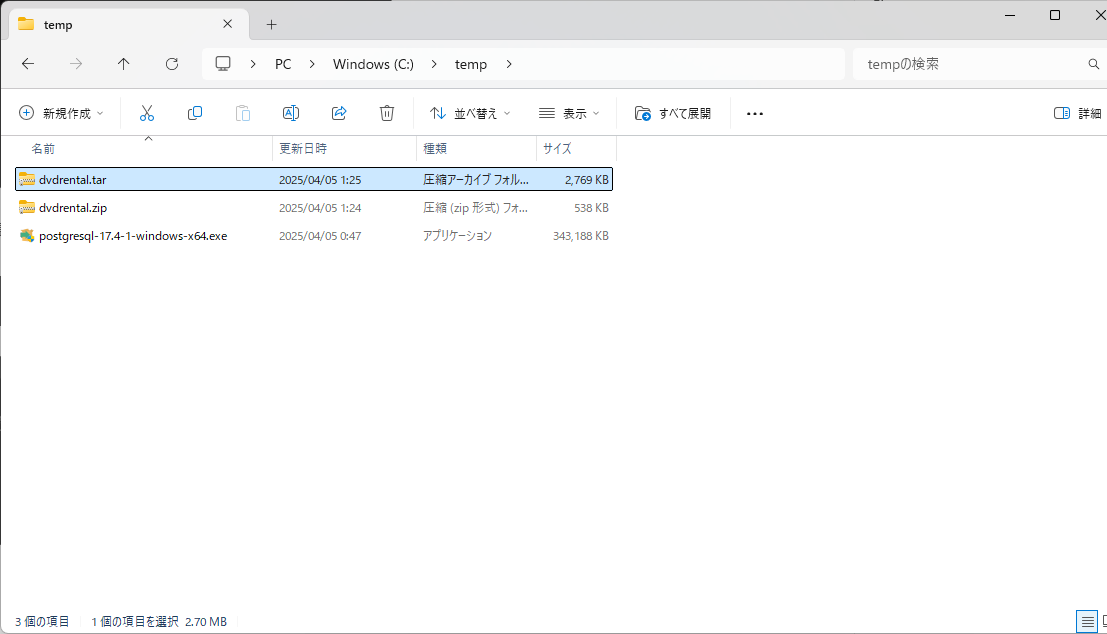Viewport: 1107px width, 634px height.
Task: Open the 新規作成 dropdown
Action: coord(61,113)
